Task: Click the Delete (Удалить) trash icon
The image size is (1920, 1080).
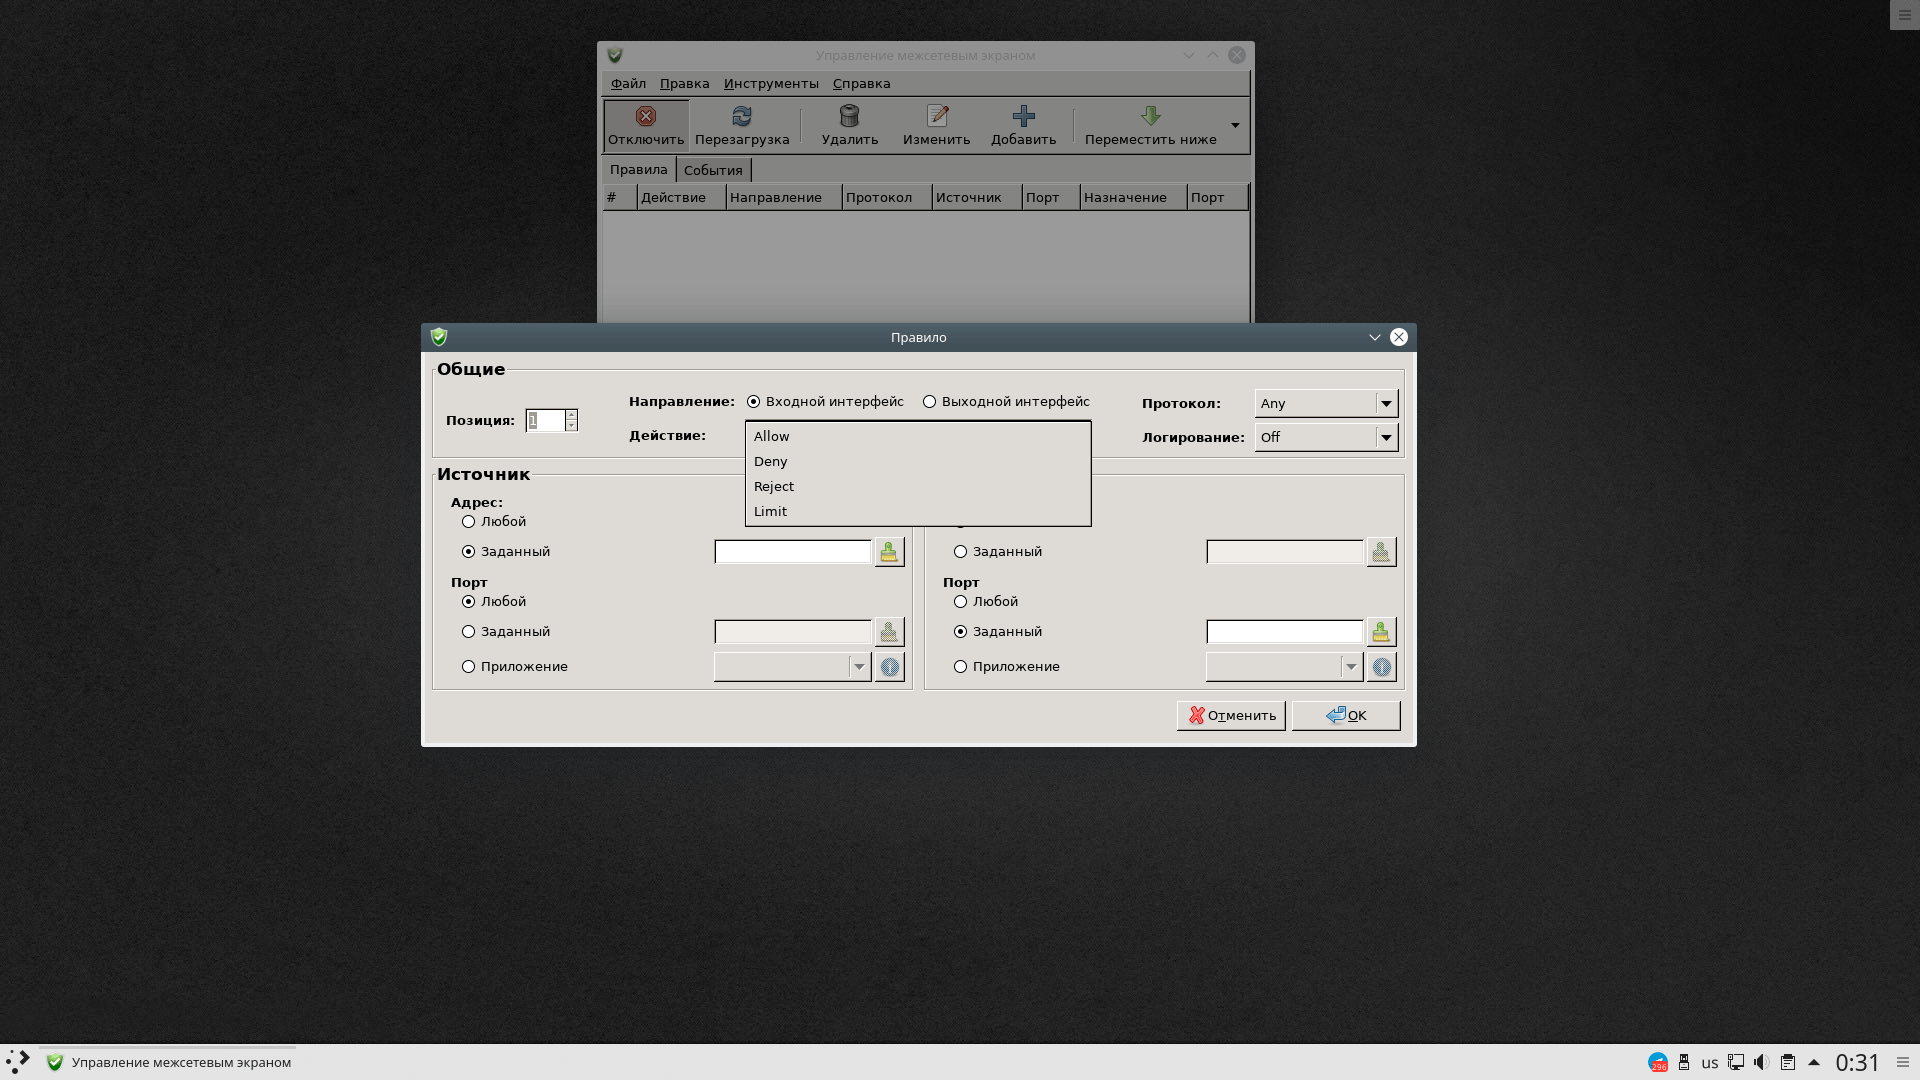Action: click(849, 116)
